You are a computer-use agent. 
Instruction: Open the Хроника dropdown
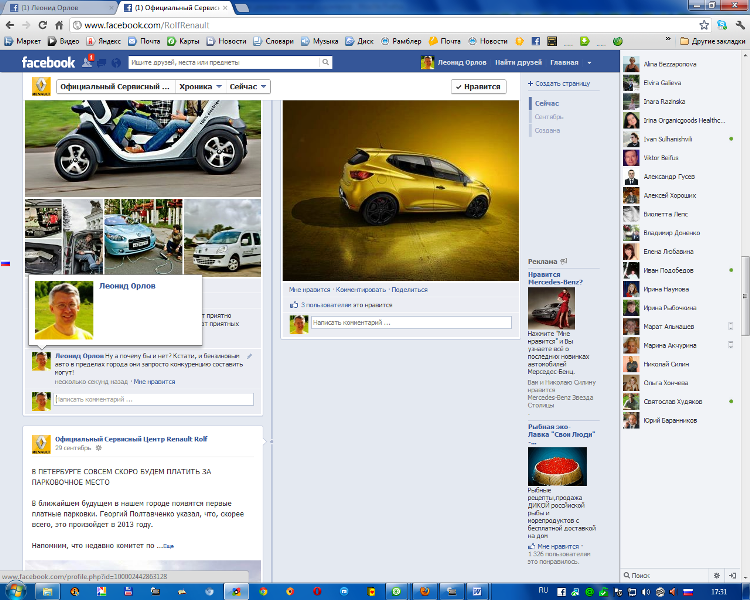pyautogui.click(x=200, y=87)
